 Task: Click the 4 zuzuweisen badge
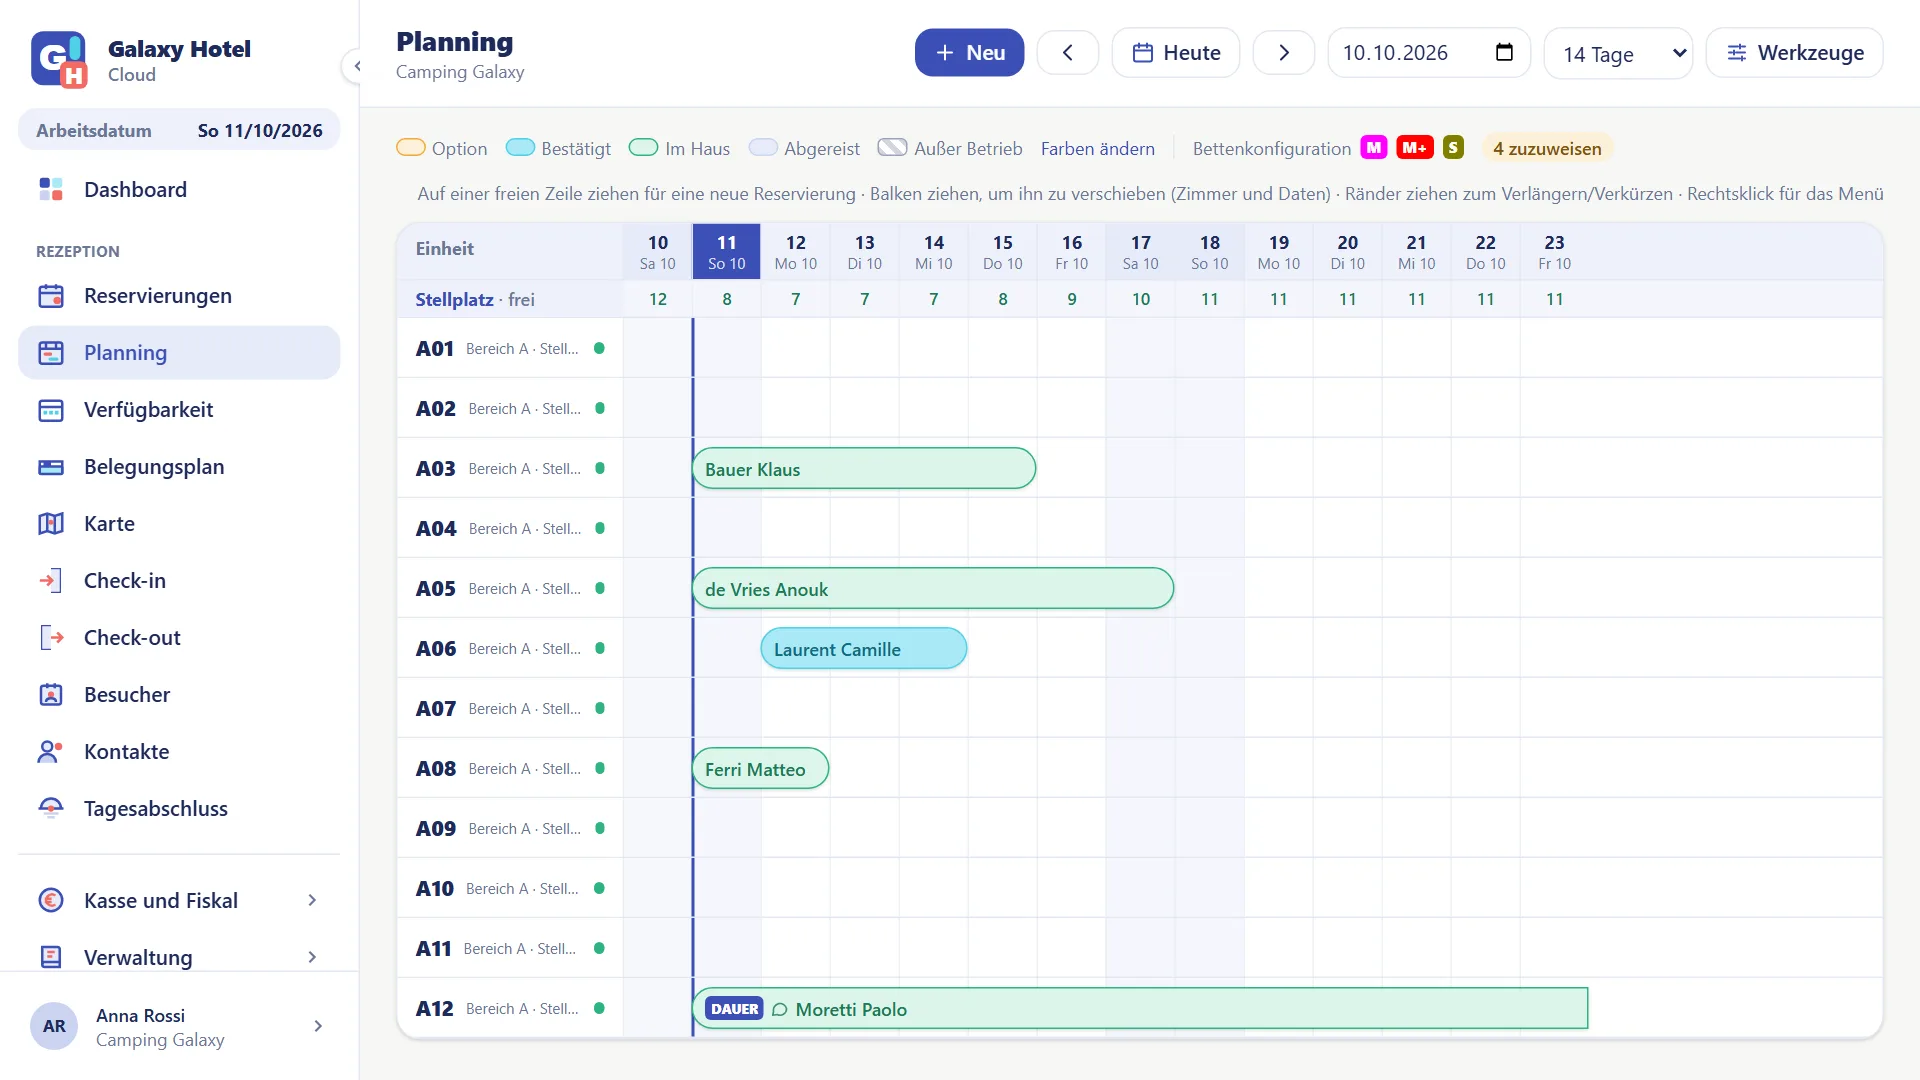[1547, 149]
